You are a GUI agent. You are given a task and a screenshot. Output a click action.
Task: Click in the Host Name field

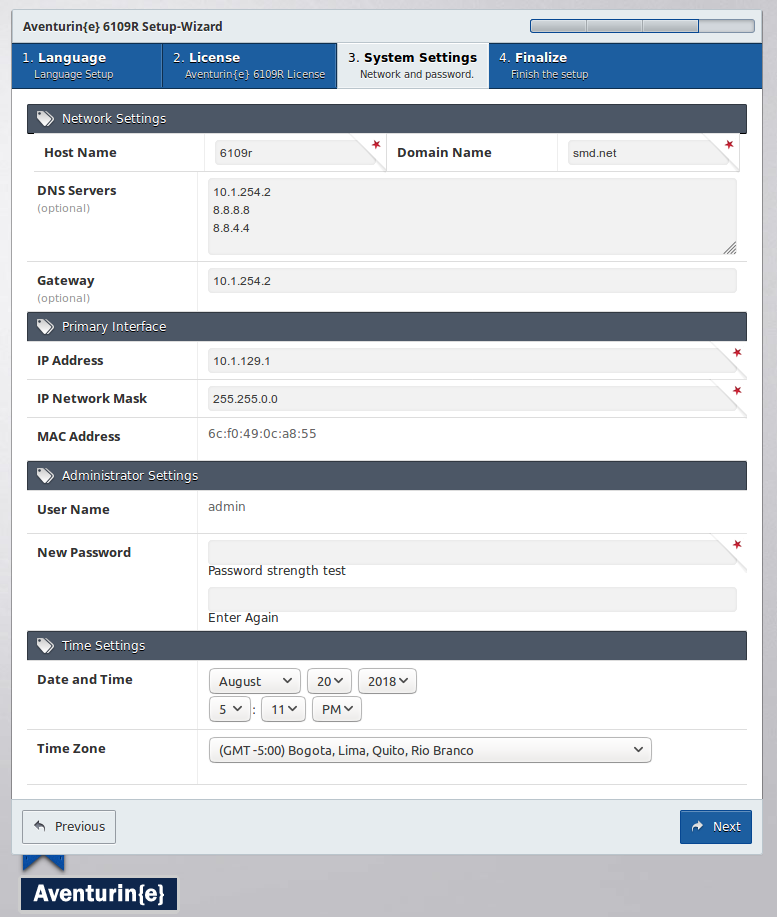coord(295,153)
